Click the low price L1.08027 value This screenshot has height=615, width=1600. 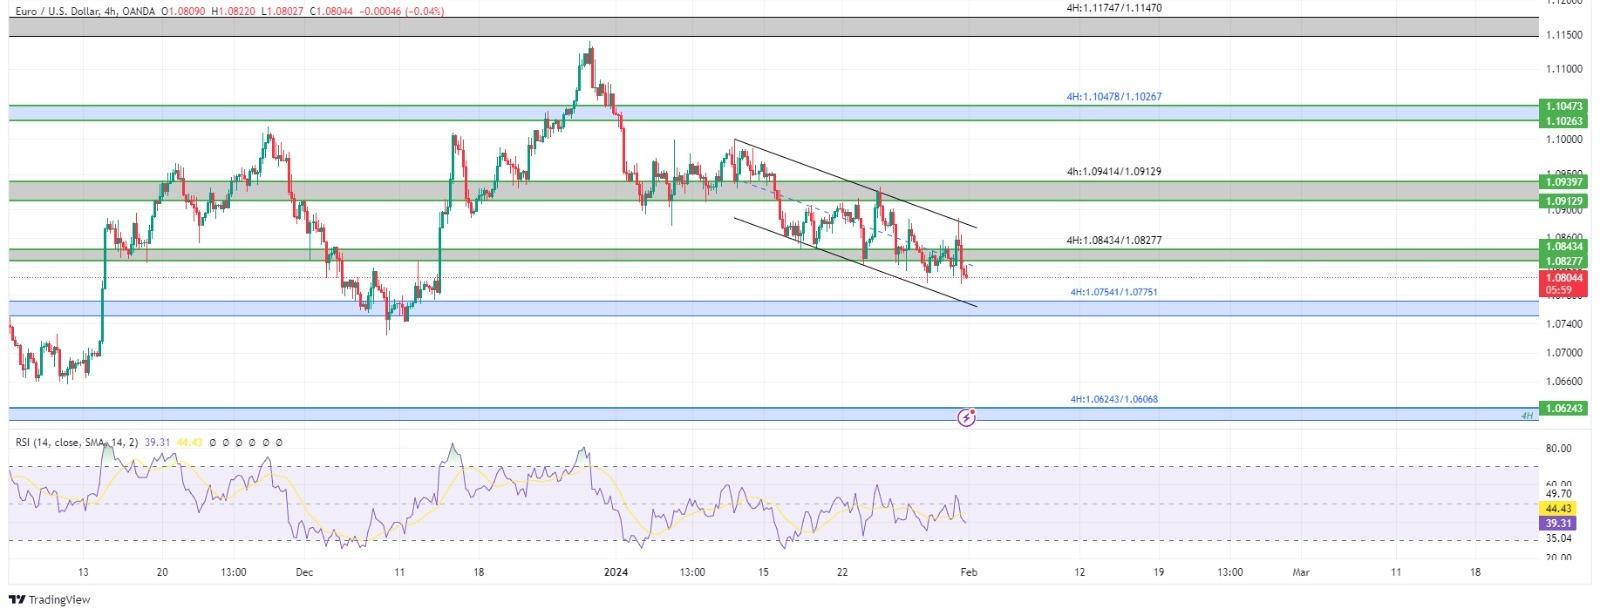283,11
